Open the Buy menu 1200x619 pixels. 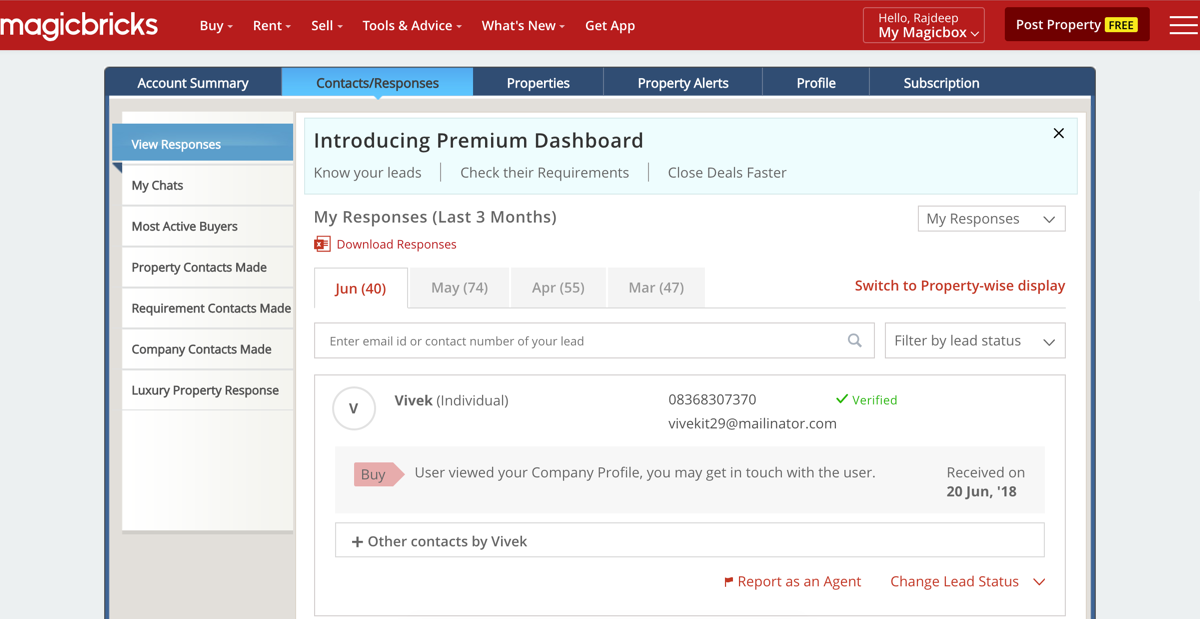tap(215, 26)
